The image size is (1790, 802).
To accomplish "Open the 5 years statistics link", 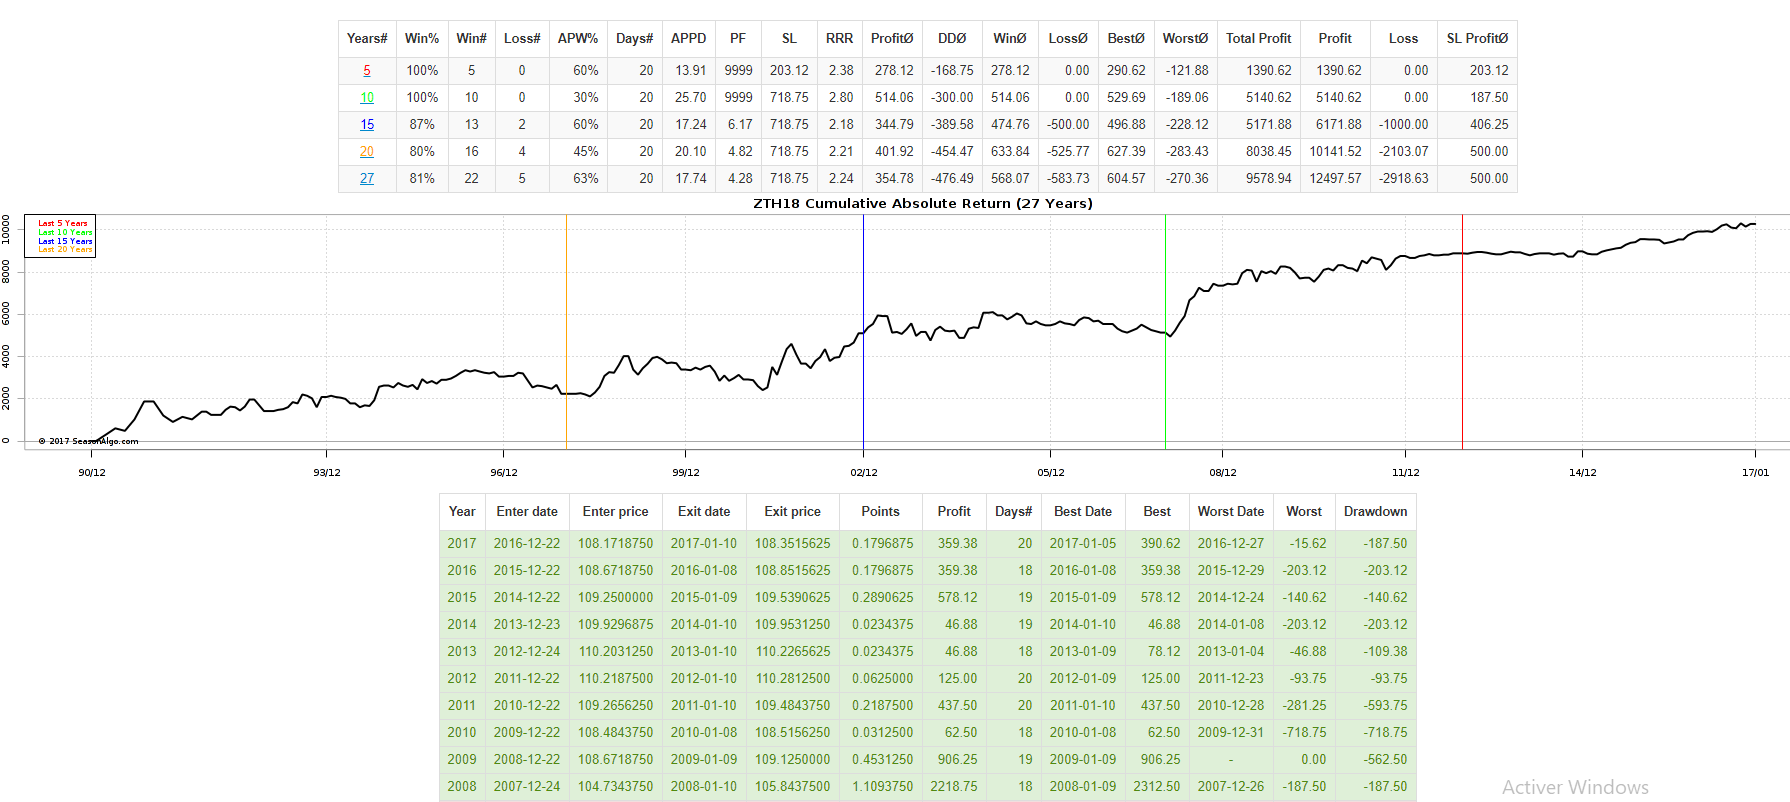I will (x=367, y=71).
